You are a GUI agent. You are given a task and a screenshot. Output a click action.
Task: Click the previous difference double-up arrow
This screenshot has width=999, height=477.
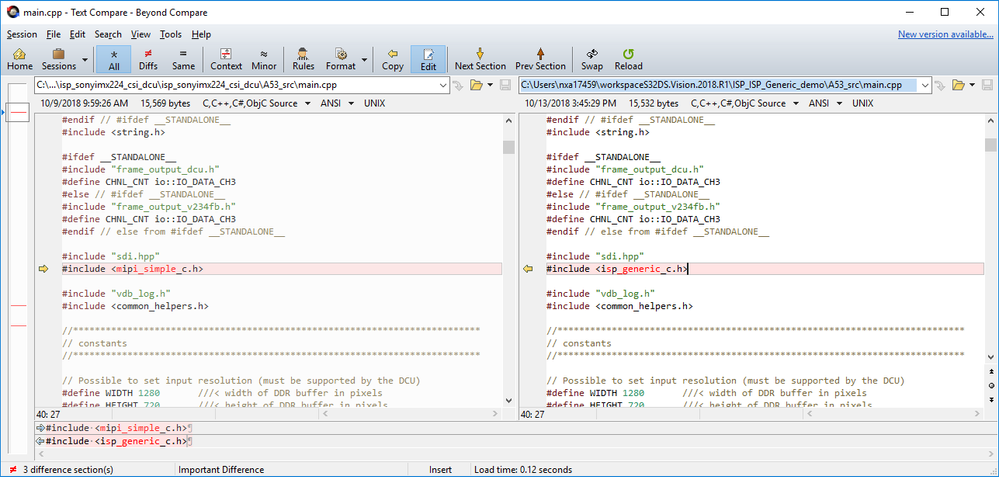click(991, 371)
